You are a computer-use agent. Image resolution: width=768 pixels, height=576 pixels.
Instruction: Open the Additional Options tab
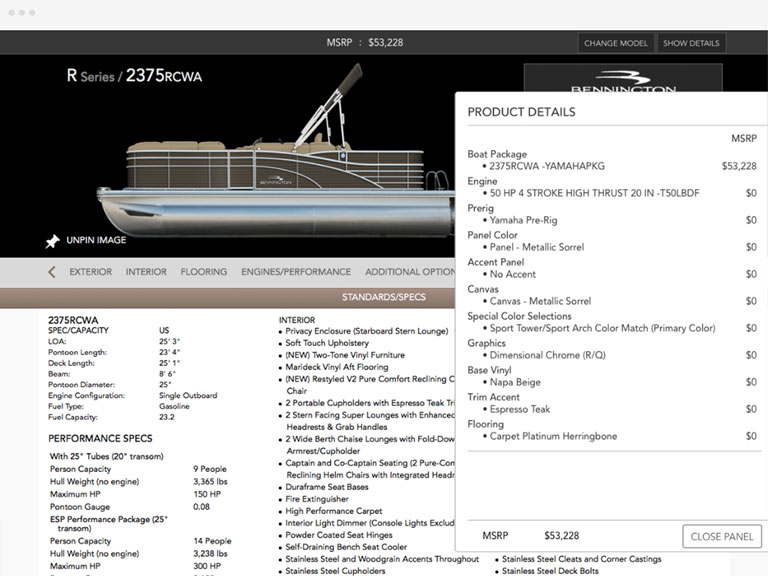tap(408, 272)
